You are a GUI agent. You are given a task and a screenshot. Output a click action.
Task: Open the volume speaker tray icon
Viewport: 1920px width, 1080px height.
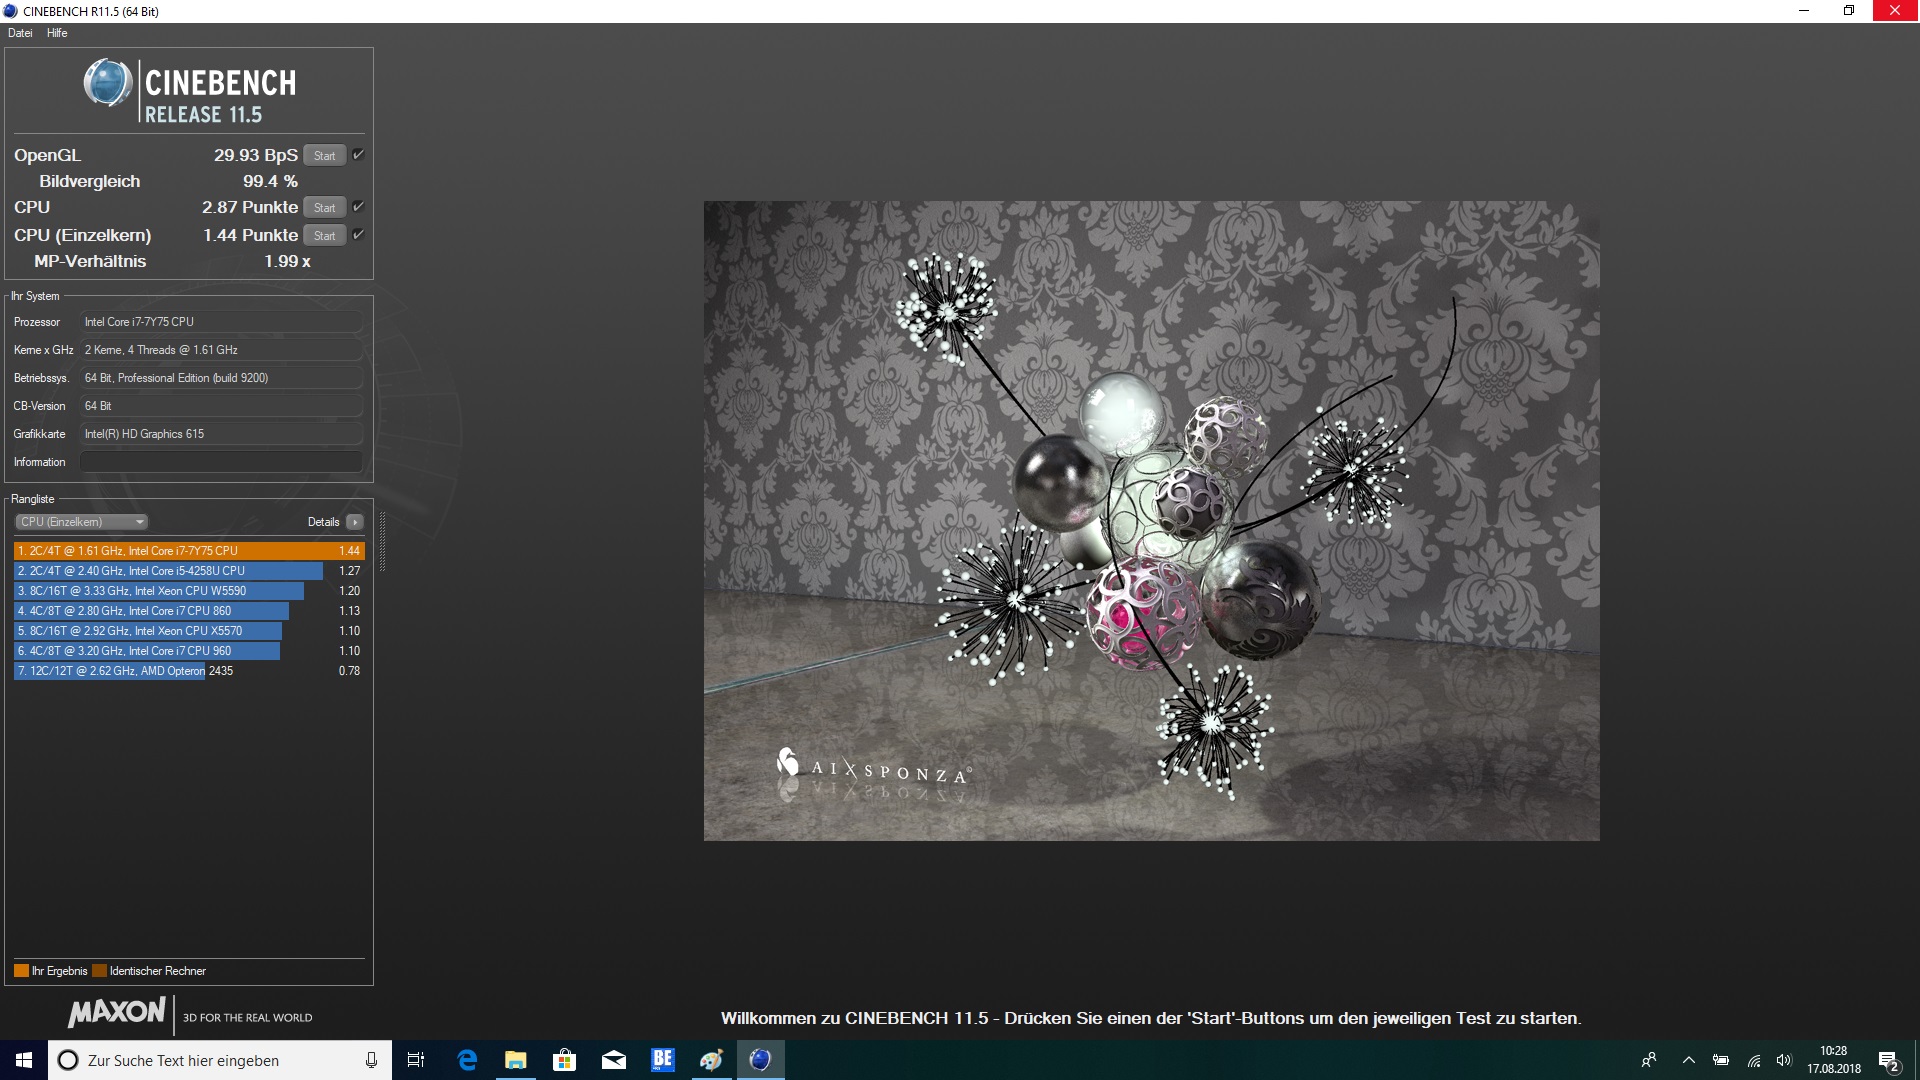coord(1784,1060)
